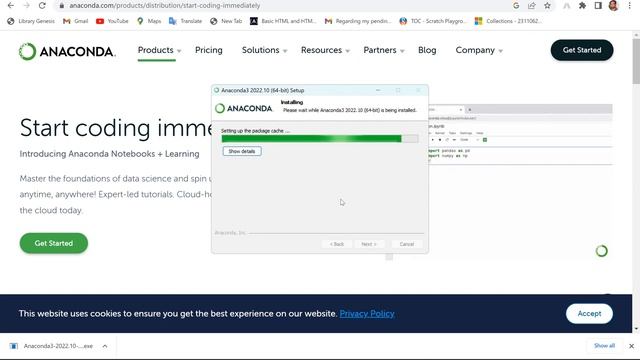Click Cancel in Anaconda setup

407,244
